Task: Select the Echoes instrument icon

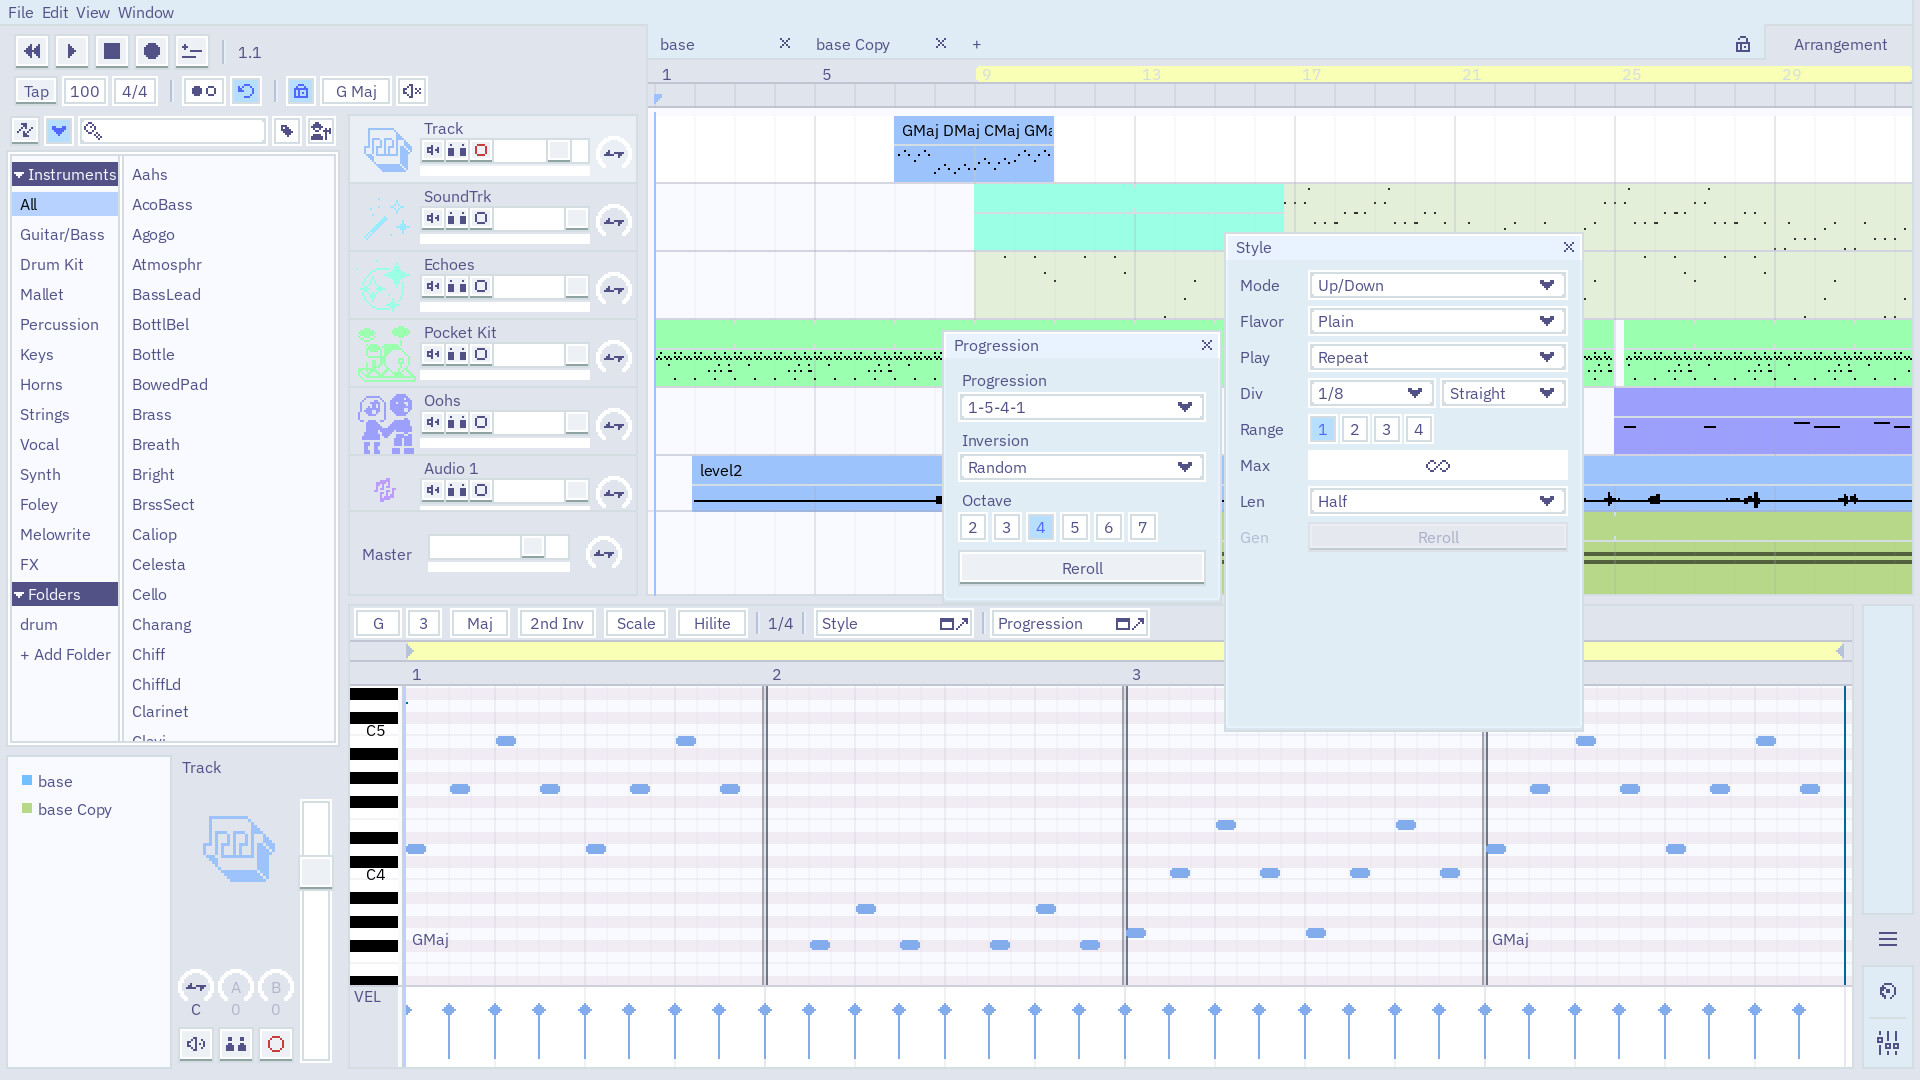Action: [x=386, y=286]
